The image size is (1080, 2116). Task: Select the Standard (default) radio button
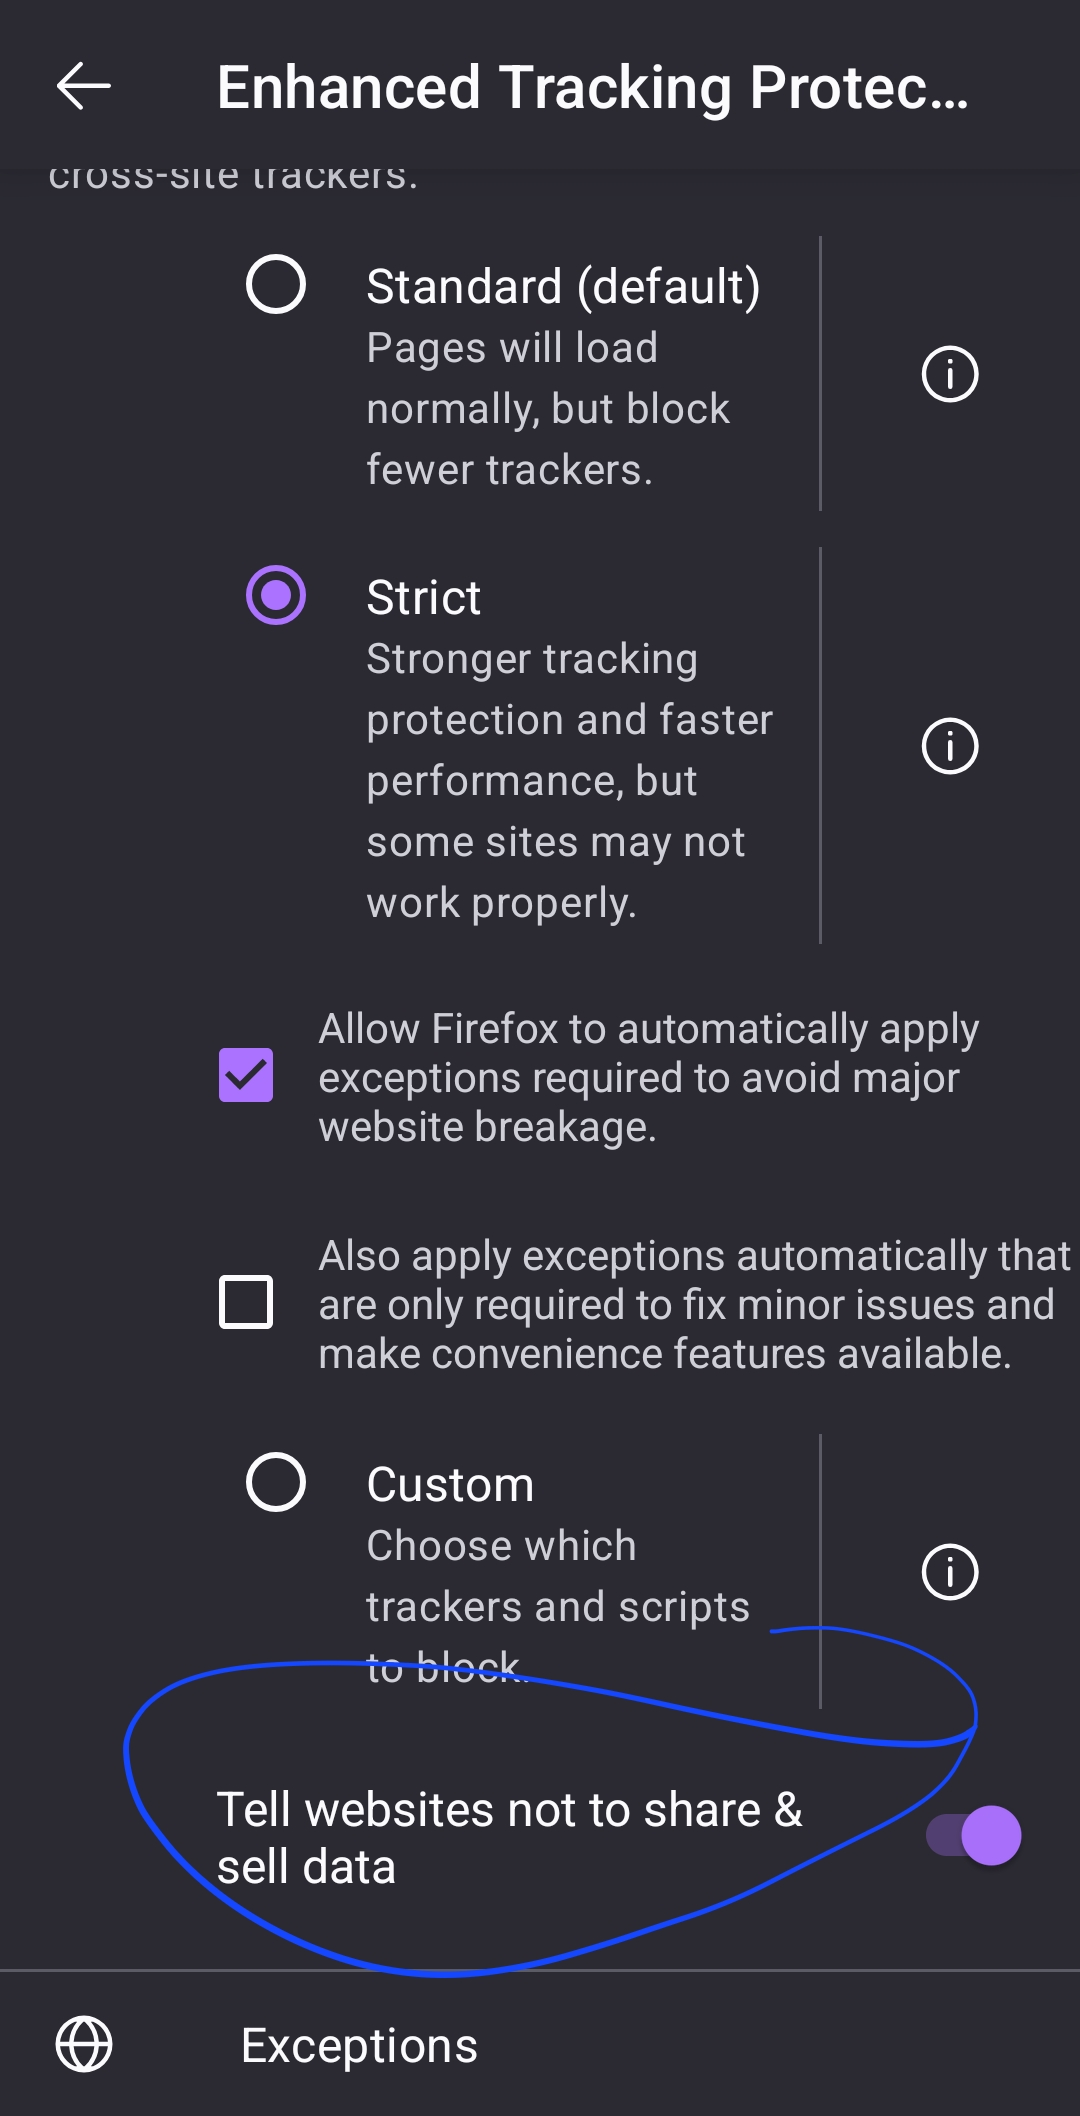pyautogui.click(x=276, y=285)
